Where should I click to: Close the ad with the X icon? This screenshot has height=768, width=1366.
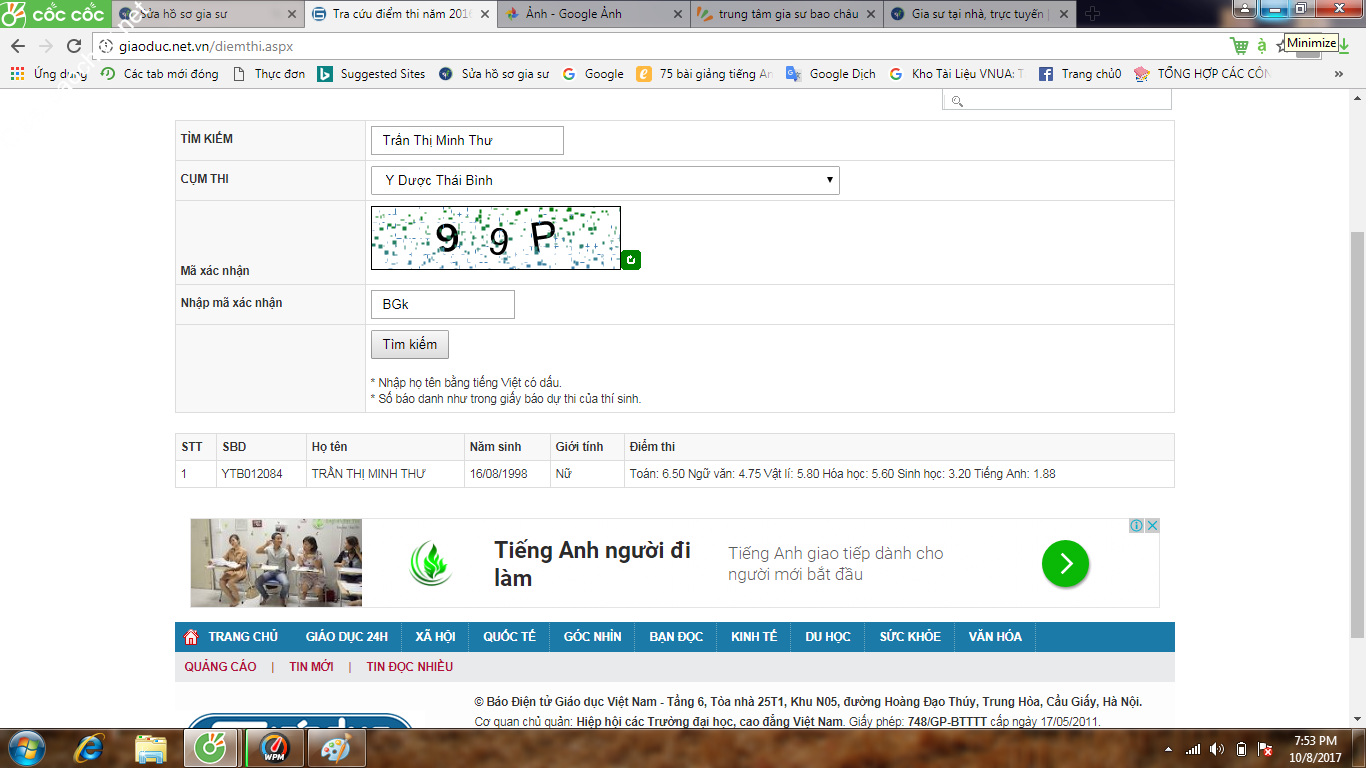[x=1152, y=526]
